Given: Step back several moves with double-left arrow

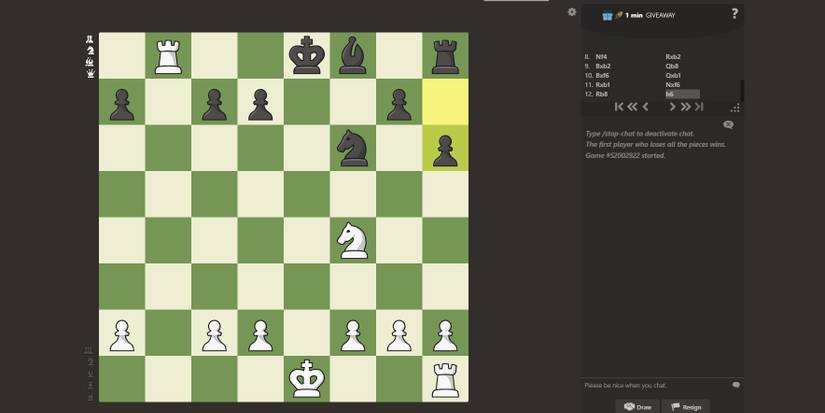Looking at the screenshot, I should 632,107.
